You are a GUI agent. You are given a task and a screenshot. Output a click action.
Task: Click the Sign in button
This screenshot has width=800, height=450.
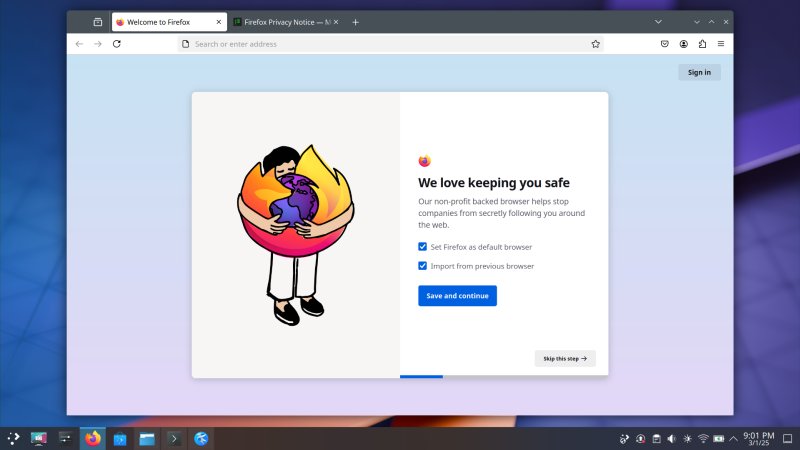(699, 72)
